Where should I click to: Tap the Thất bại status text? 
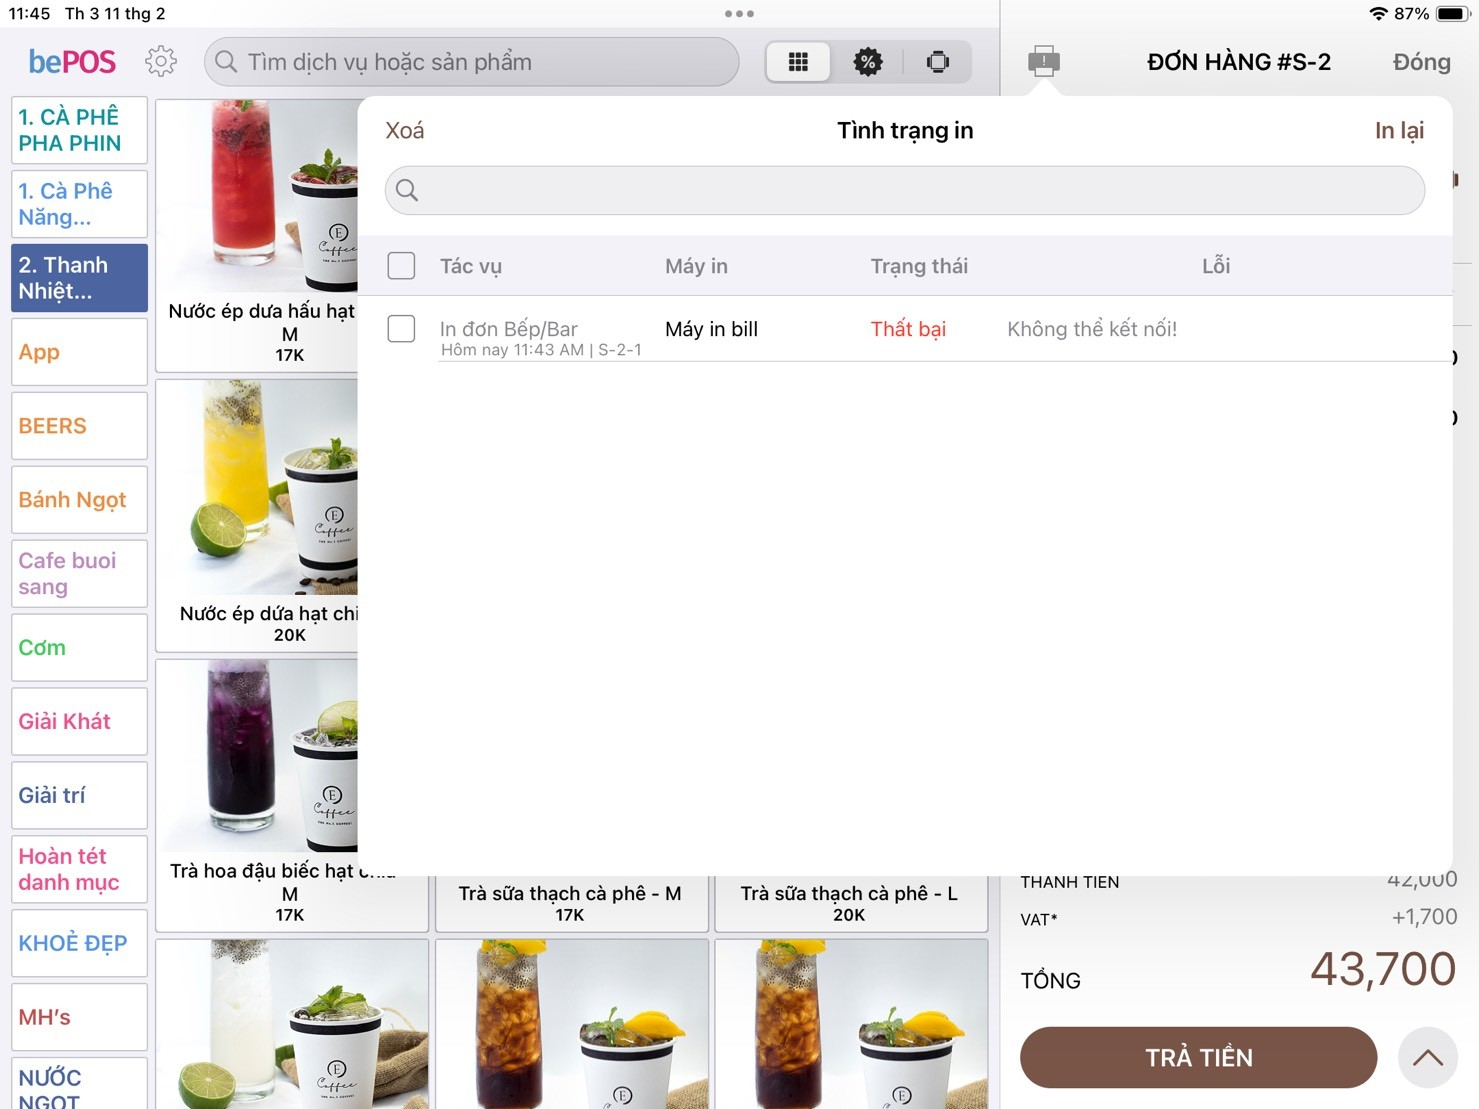908,329
